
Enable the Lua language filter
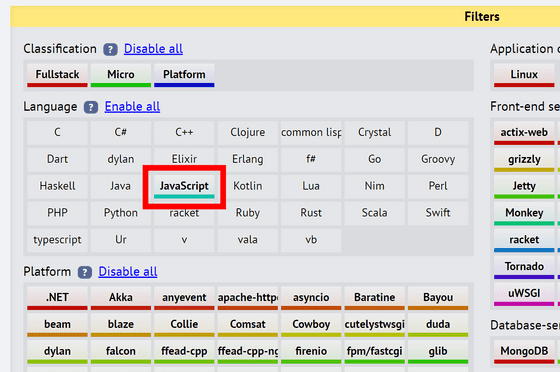pyautogui.click(x=311, y=187)
